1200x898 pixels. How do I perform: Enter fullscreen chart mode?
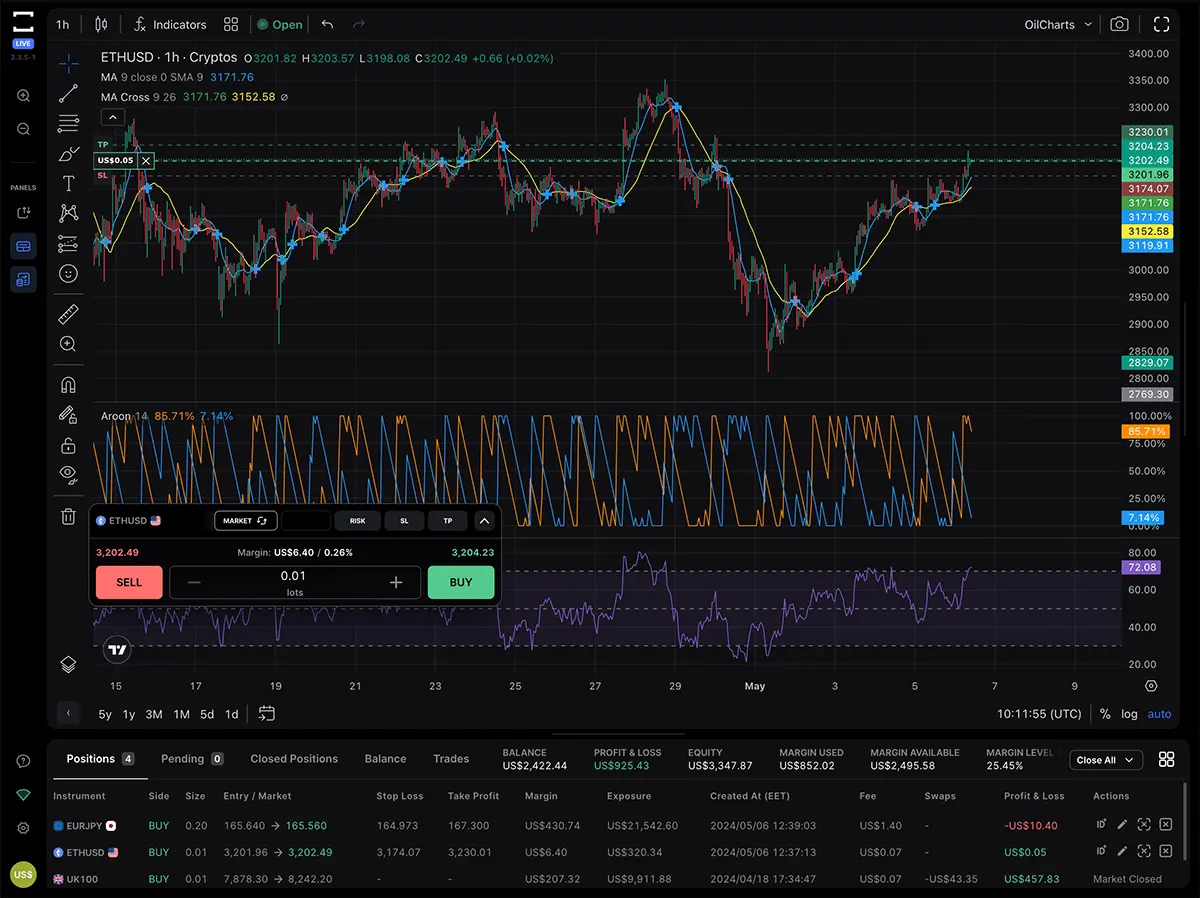pos(1161,24)
